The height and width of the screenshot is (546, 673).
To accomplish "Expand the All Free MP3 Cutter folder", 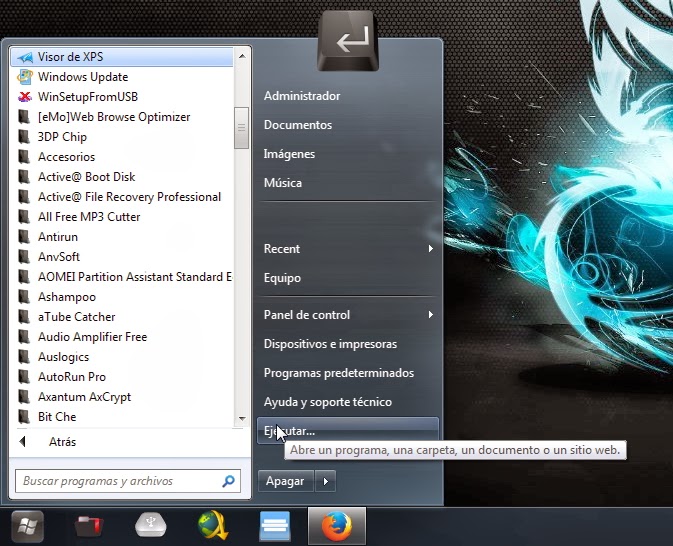I will coord(122,217).
